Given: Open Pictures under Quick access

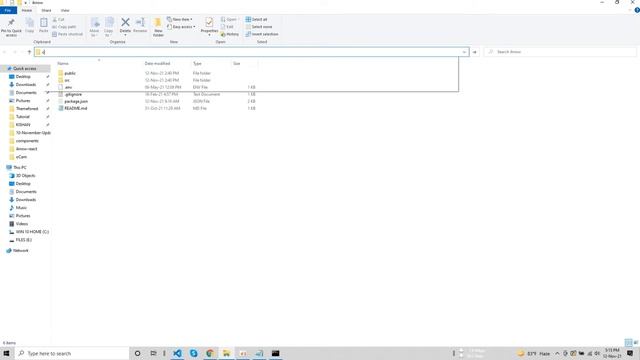Looking at the screenshot, I should click(x=23, y=100).
